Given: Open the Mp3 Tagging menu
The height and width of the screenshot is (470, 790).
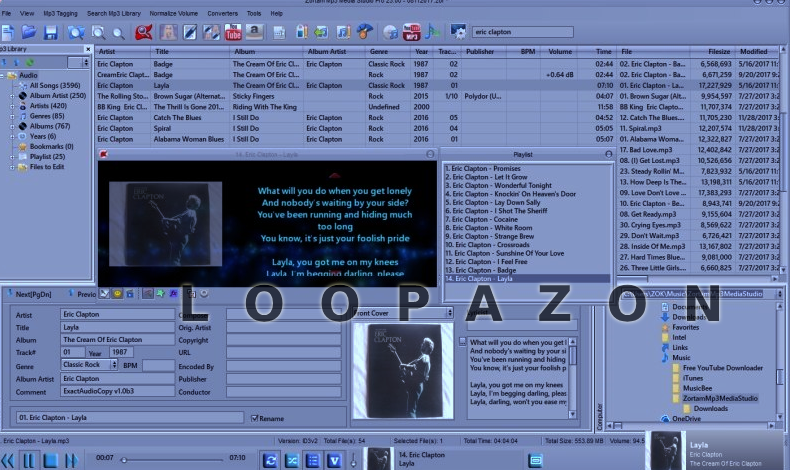Looking at the screenshot, I should [x=60, y=14].
